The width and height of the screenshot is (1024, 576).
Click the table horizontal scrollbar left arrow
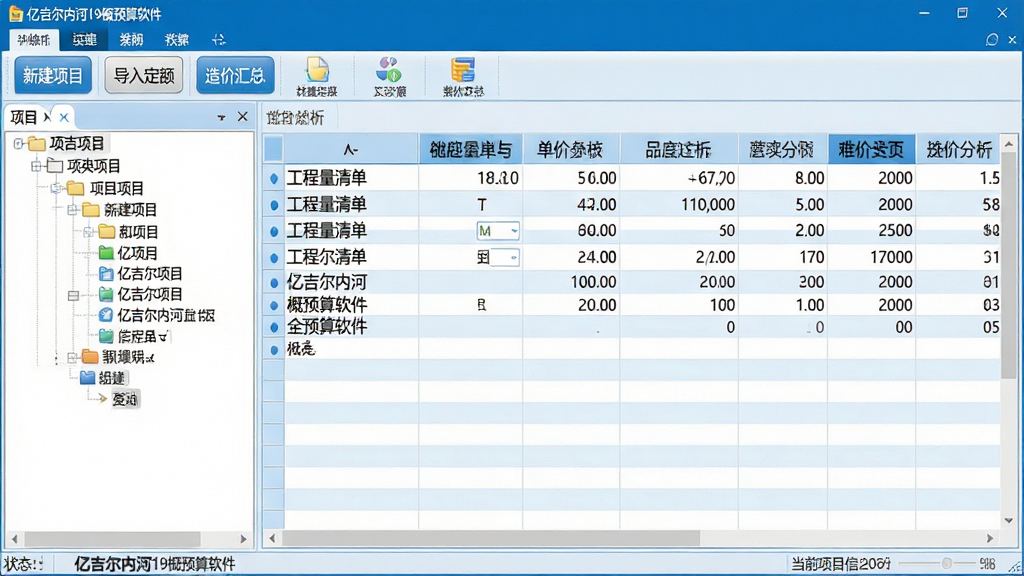[272, 539]
